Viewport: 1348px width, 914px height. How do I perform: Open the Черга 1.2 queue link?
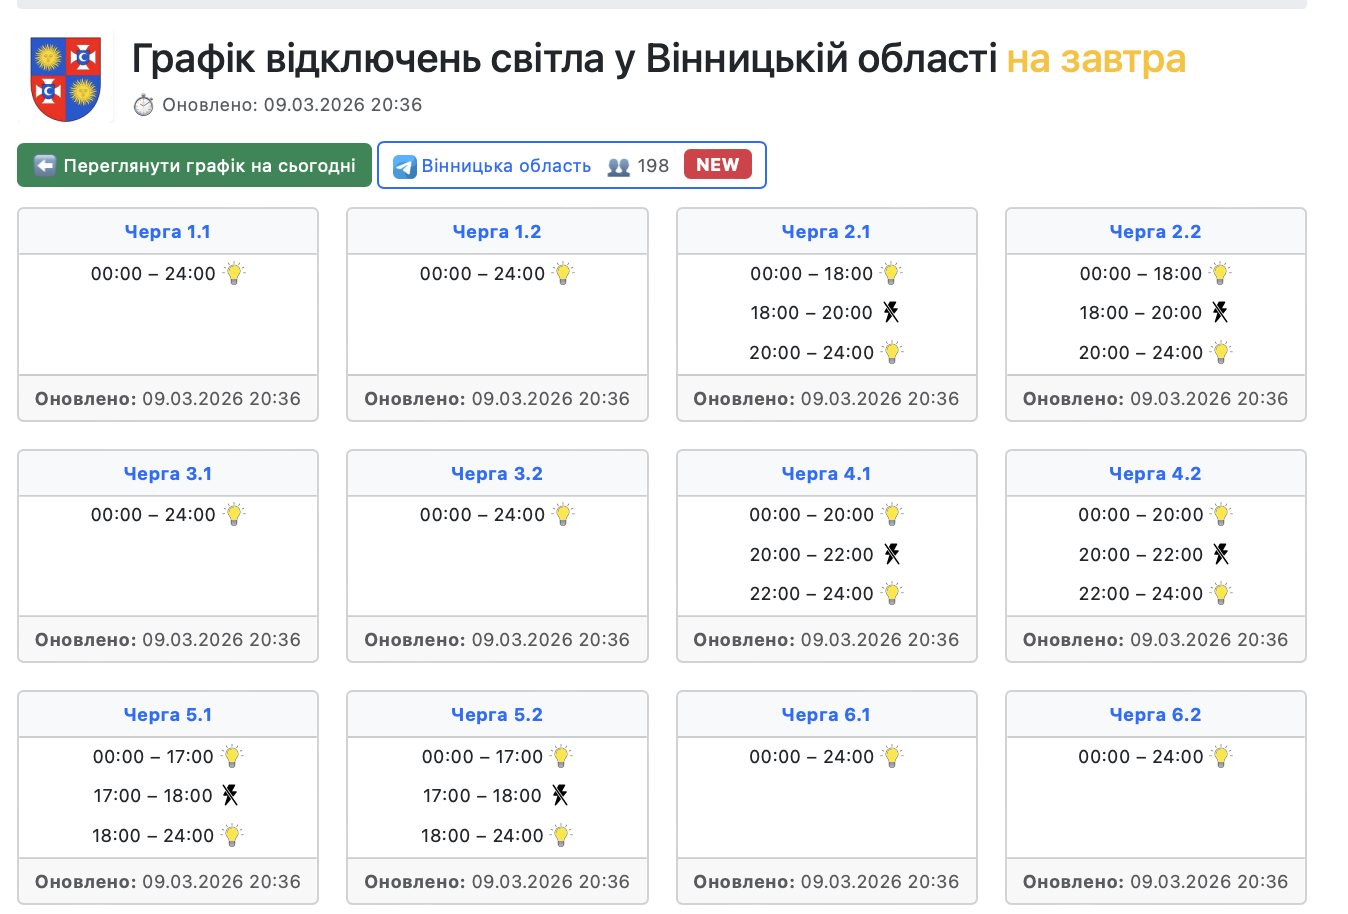click(497, 232)
